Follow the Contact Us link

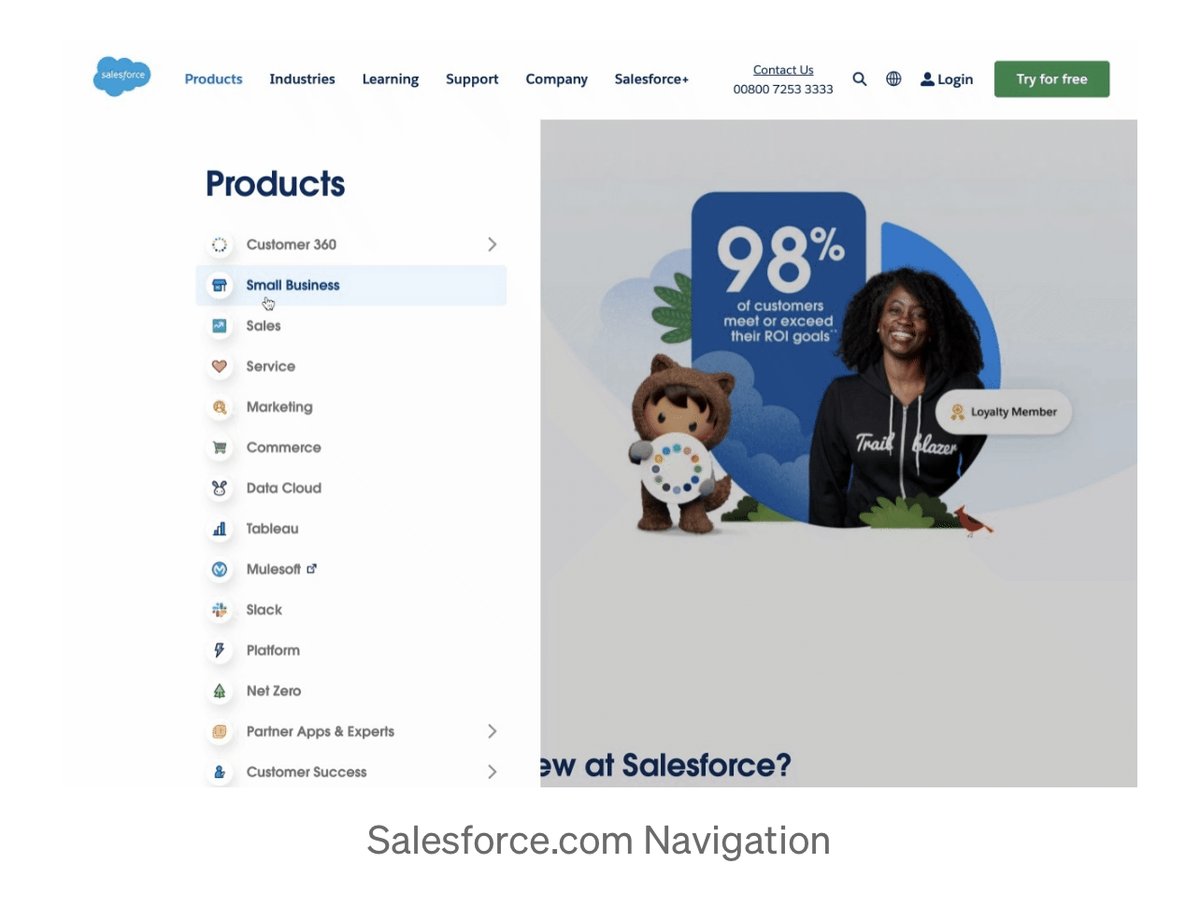click(x=783, y=70)
